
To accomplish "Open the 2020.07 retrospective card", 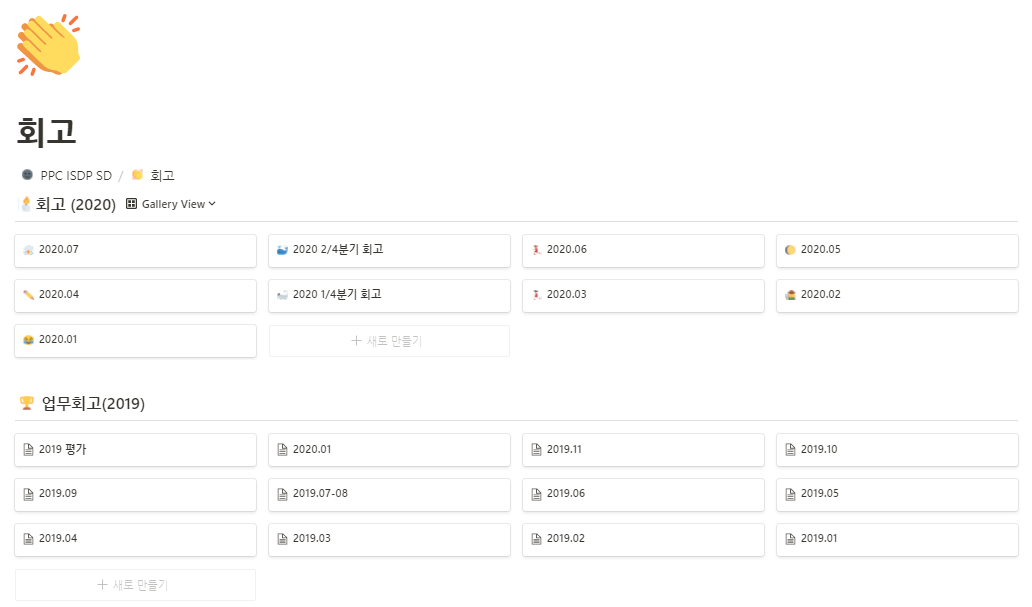I will click(x=136, y=251).
